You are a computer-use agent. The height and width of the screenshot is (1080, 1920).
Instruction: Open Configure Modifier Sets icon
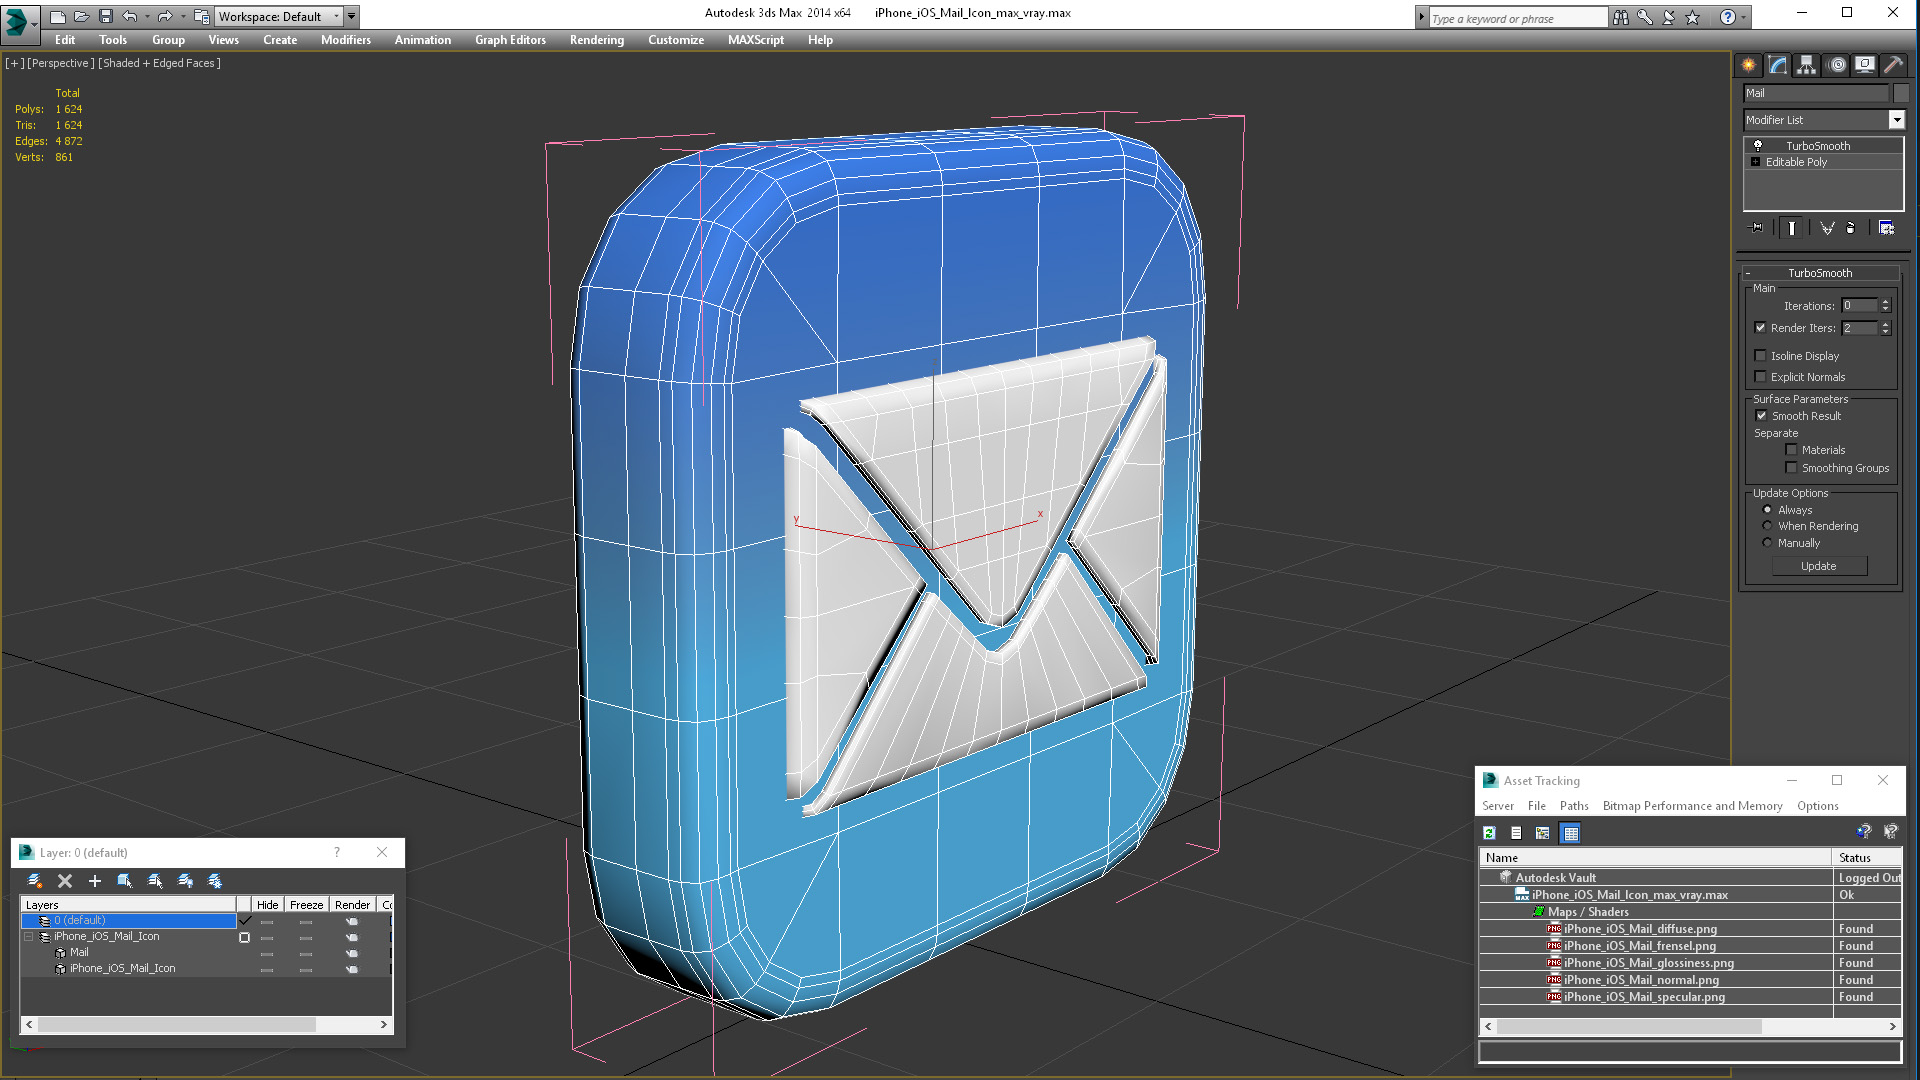(1886, 228)
